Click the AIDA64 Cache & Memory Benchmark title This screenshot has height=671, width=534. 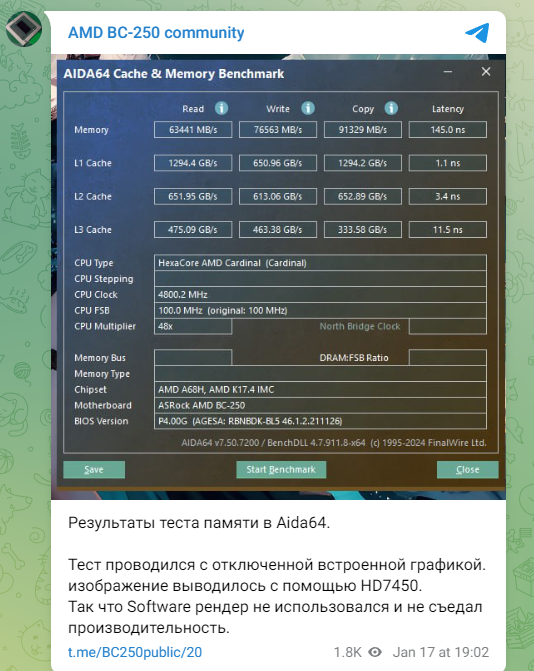pos(174,74)
